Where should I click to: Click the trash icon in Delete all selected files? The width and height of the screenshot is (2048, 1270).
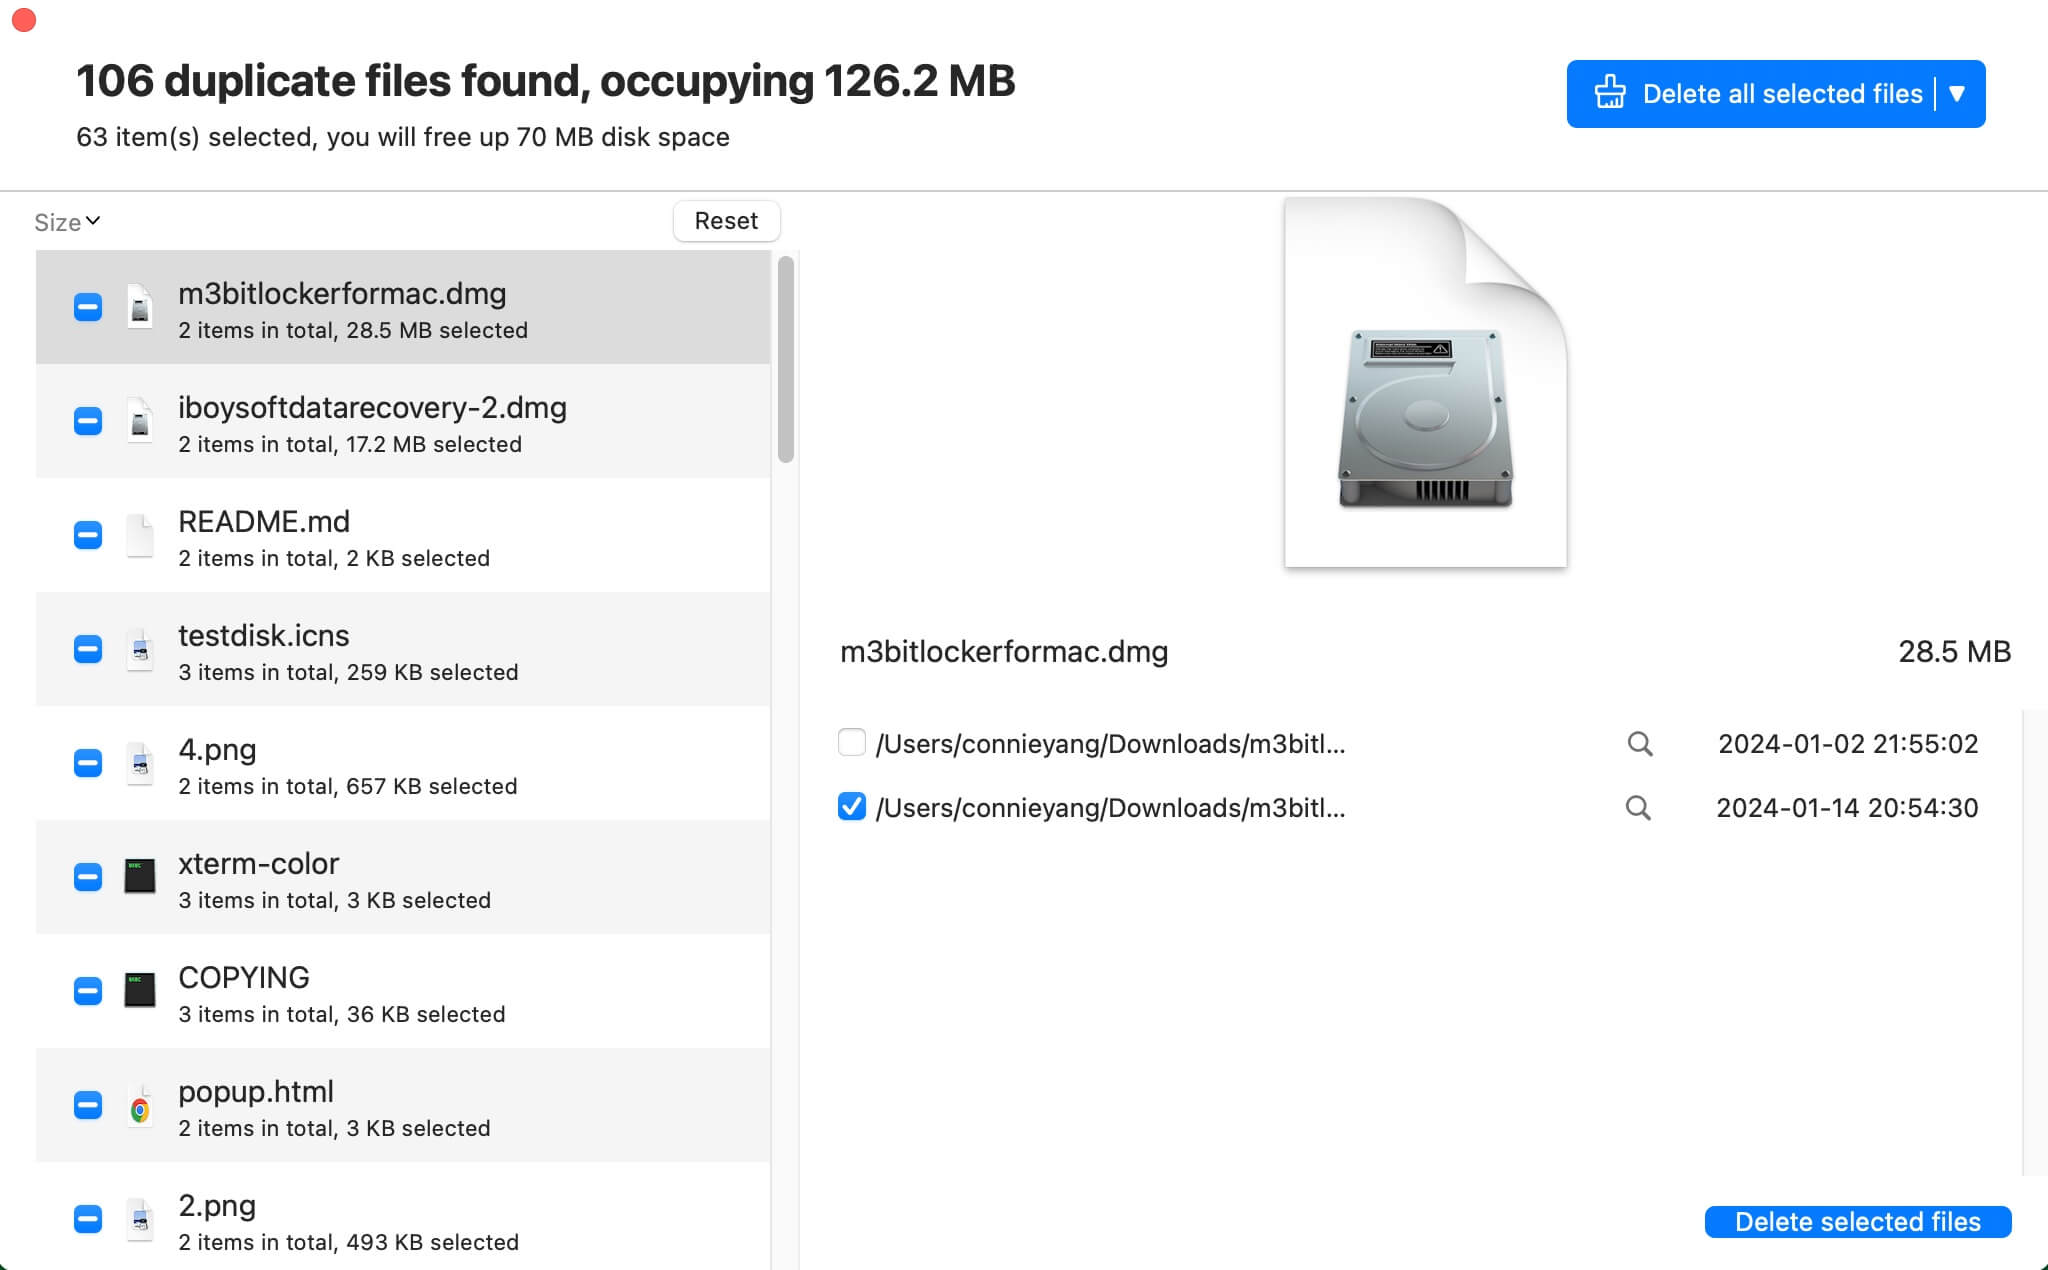1612,92
